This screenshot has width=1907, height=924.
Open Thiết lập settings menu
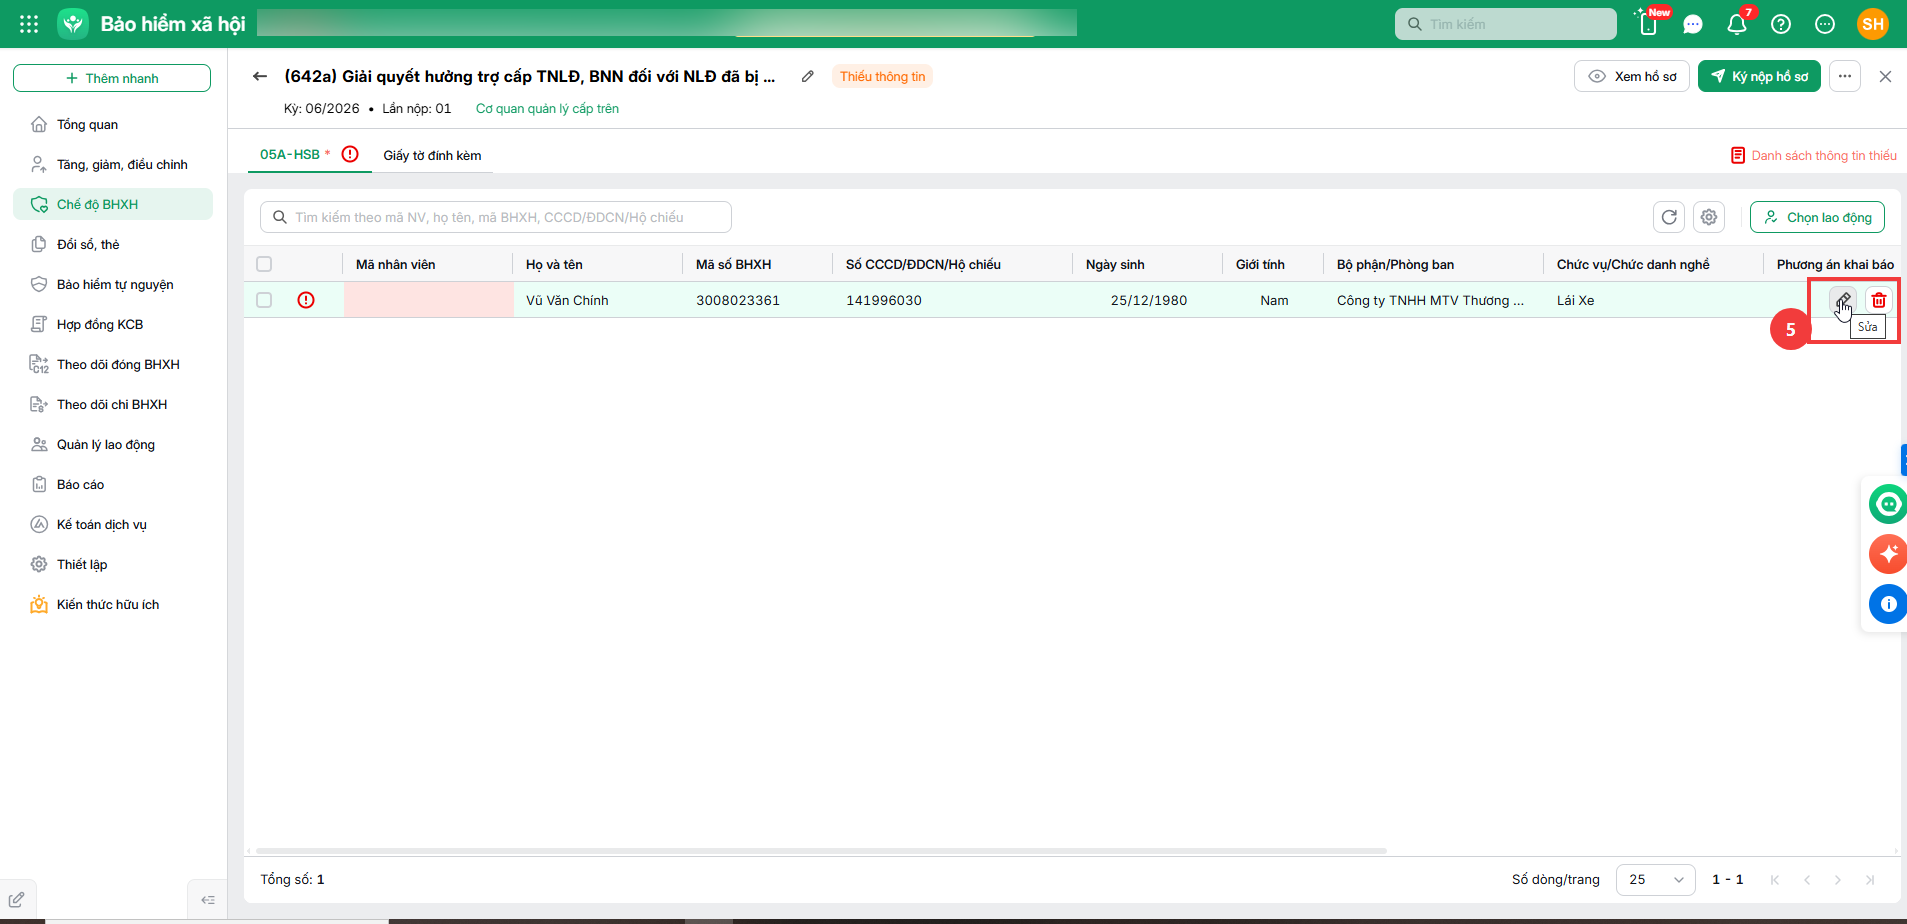[x=112, y=564]
